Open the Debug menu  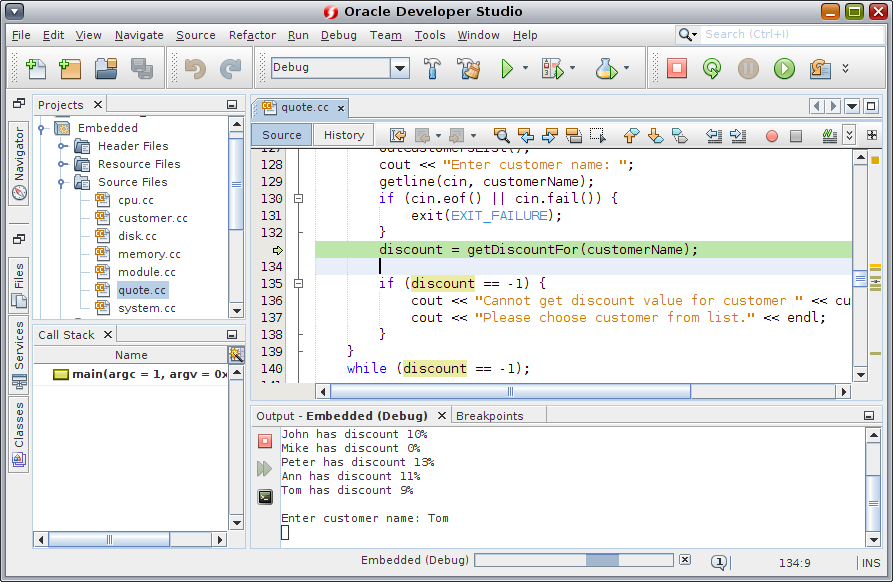(338, 35)
